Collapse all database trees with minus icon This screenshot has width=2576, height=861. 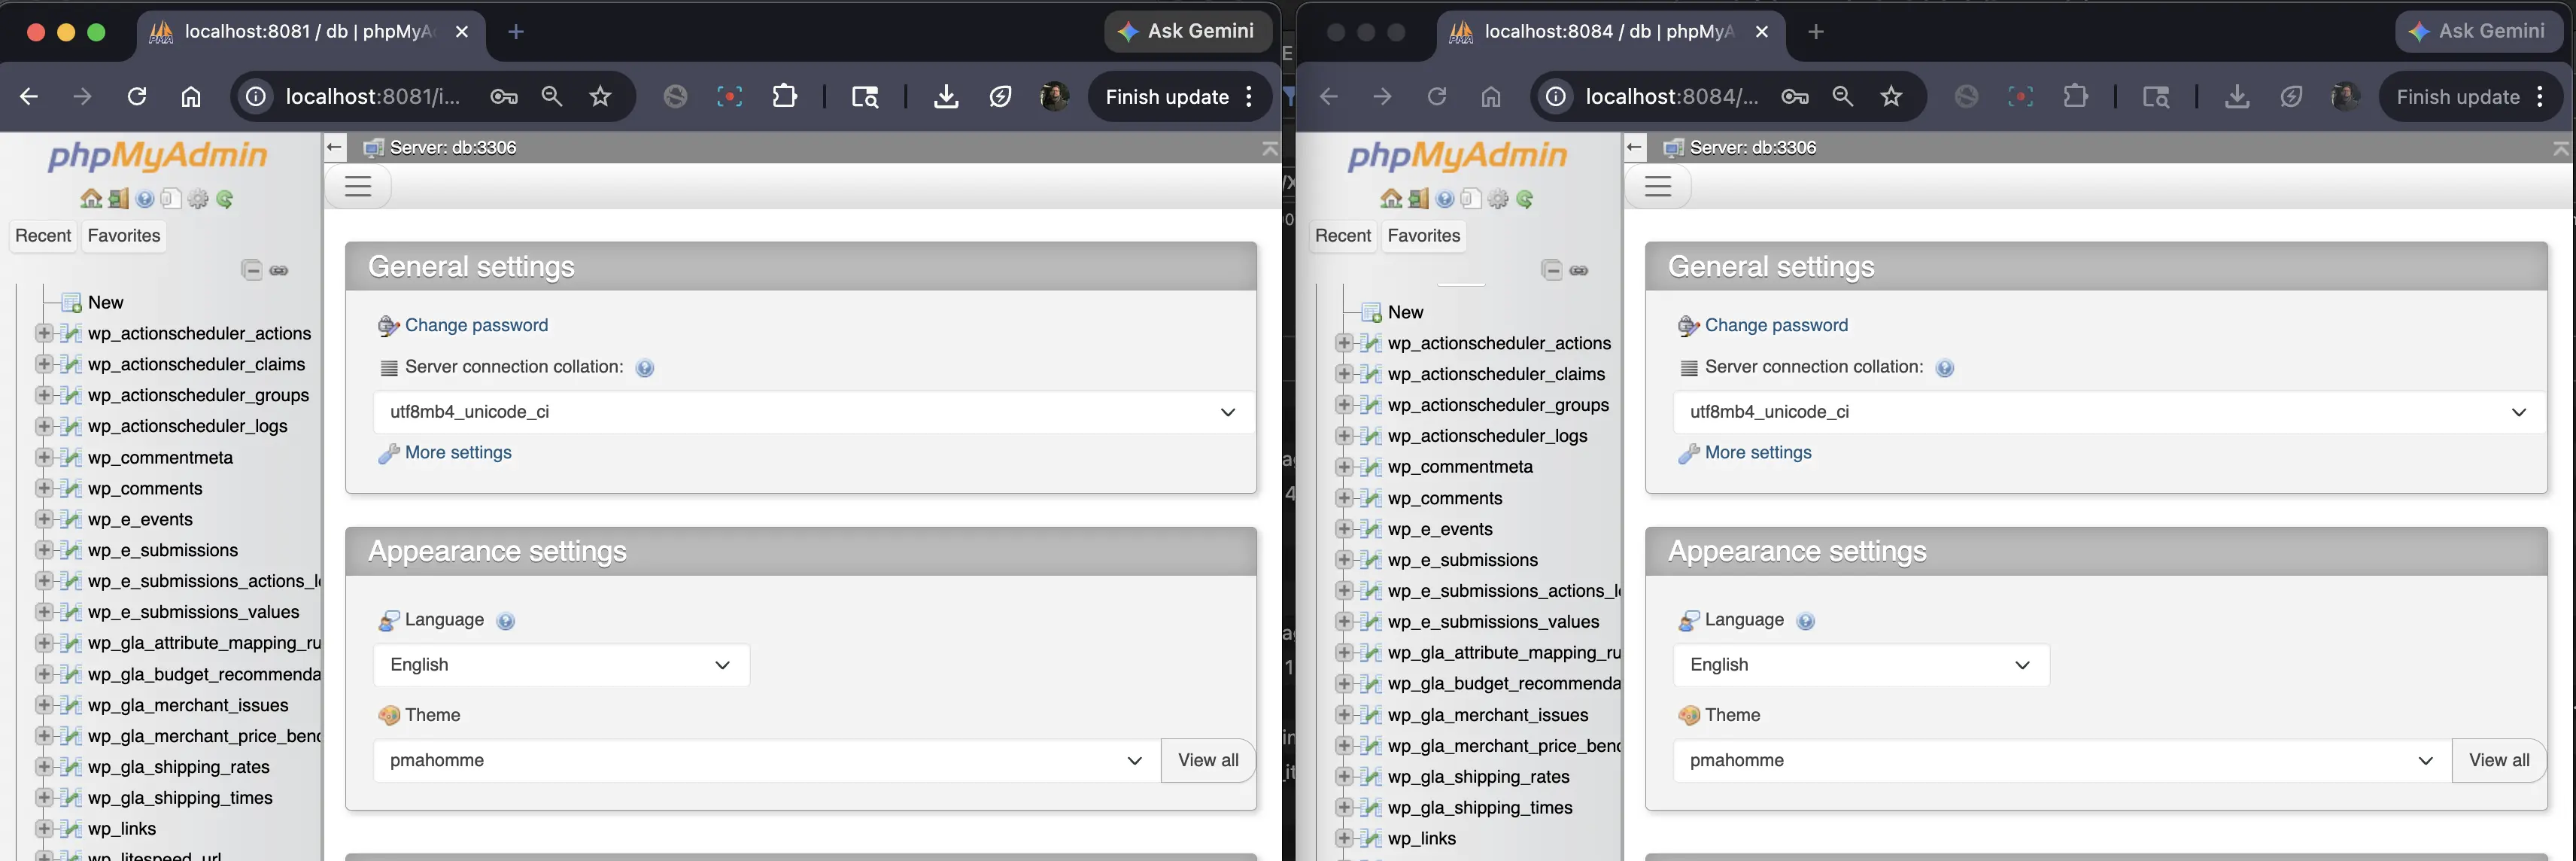pyautogui.click(x=251, y=269)
